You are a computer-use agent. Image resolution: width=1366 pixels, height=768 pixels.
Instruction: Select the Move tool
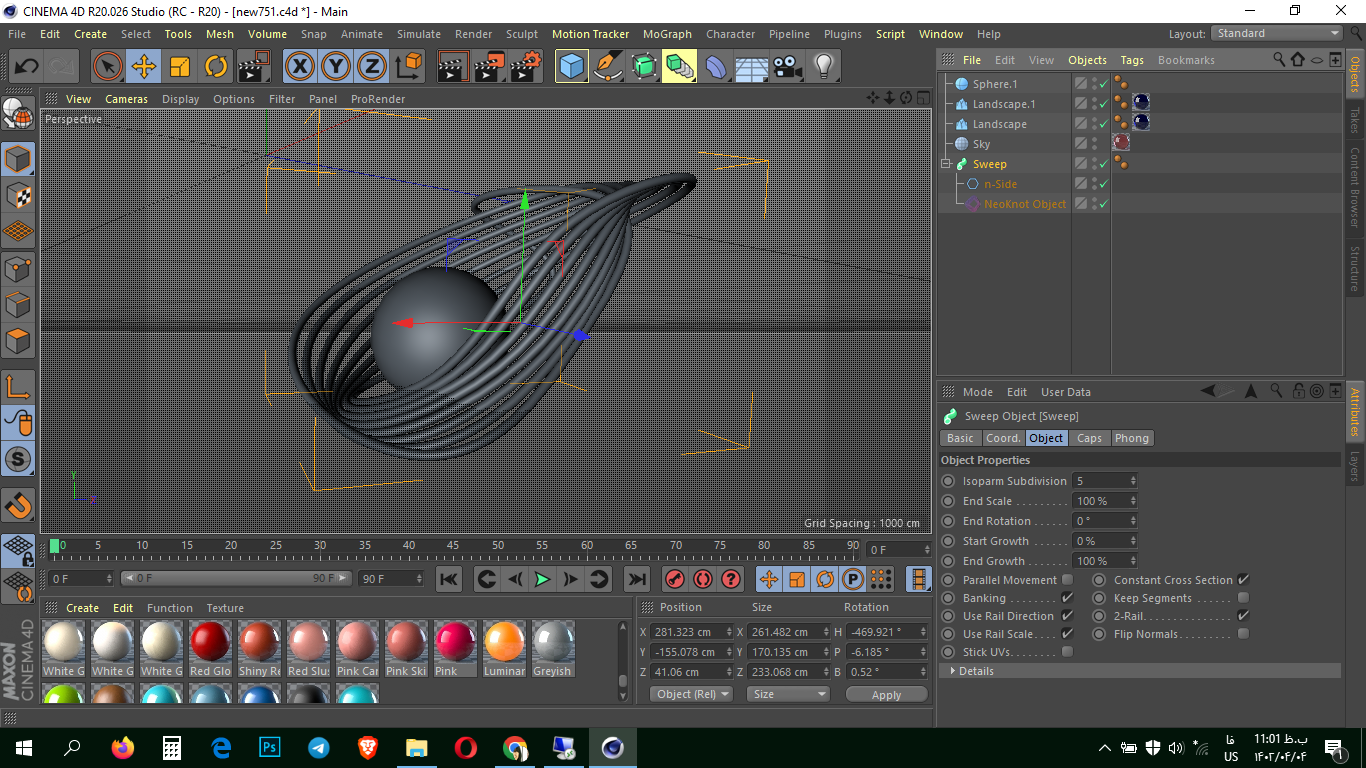click(141, 66)
